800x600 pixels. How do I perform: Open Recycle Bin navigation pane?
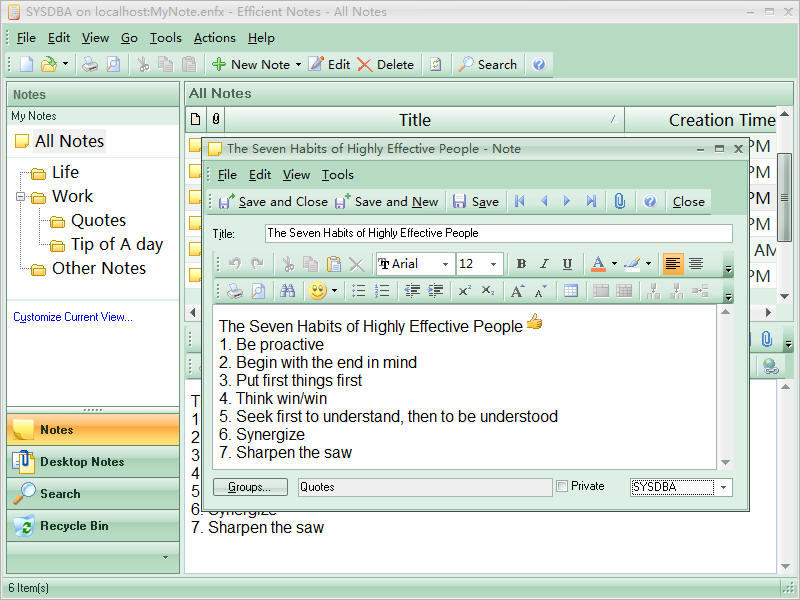pyautogui.click(x=93, y=526)
